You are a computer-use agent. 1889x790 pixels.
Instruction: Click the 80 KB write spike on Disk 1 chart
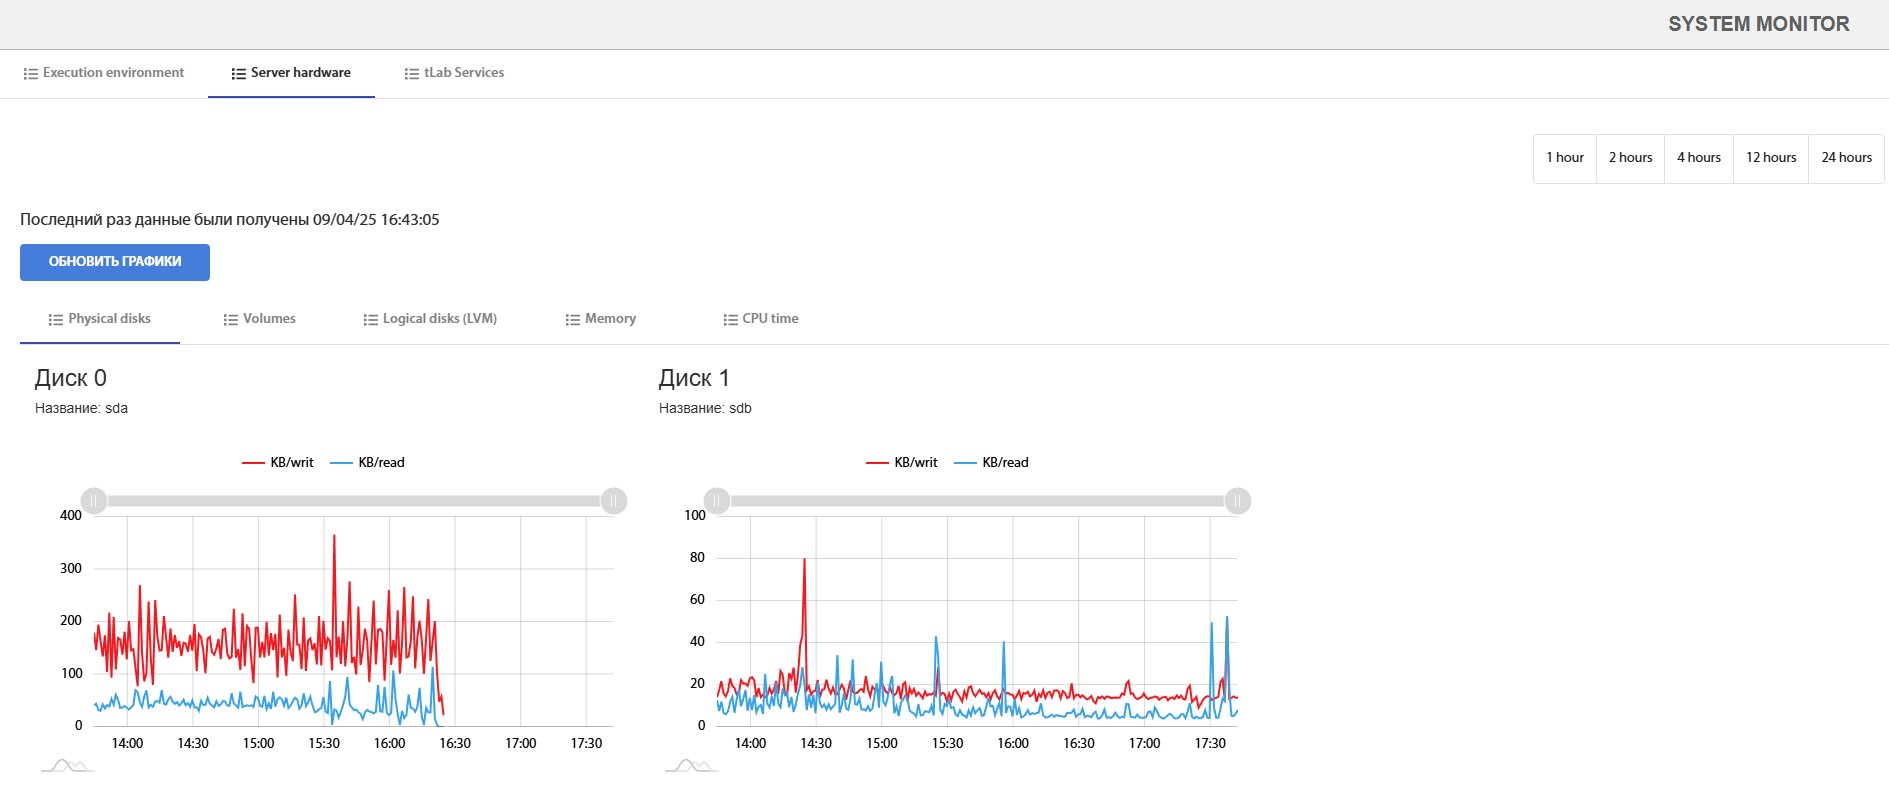tap(804, 561)
